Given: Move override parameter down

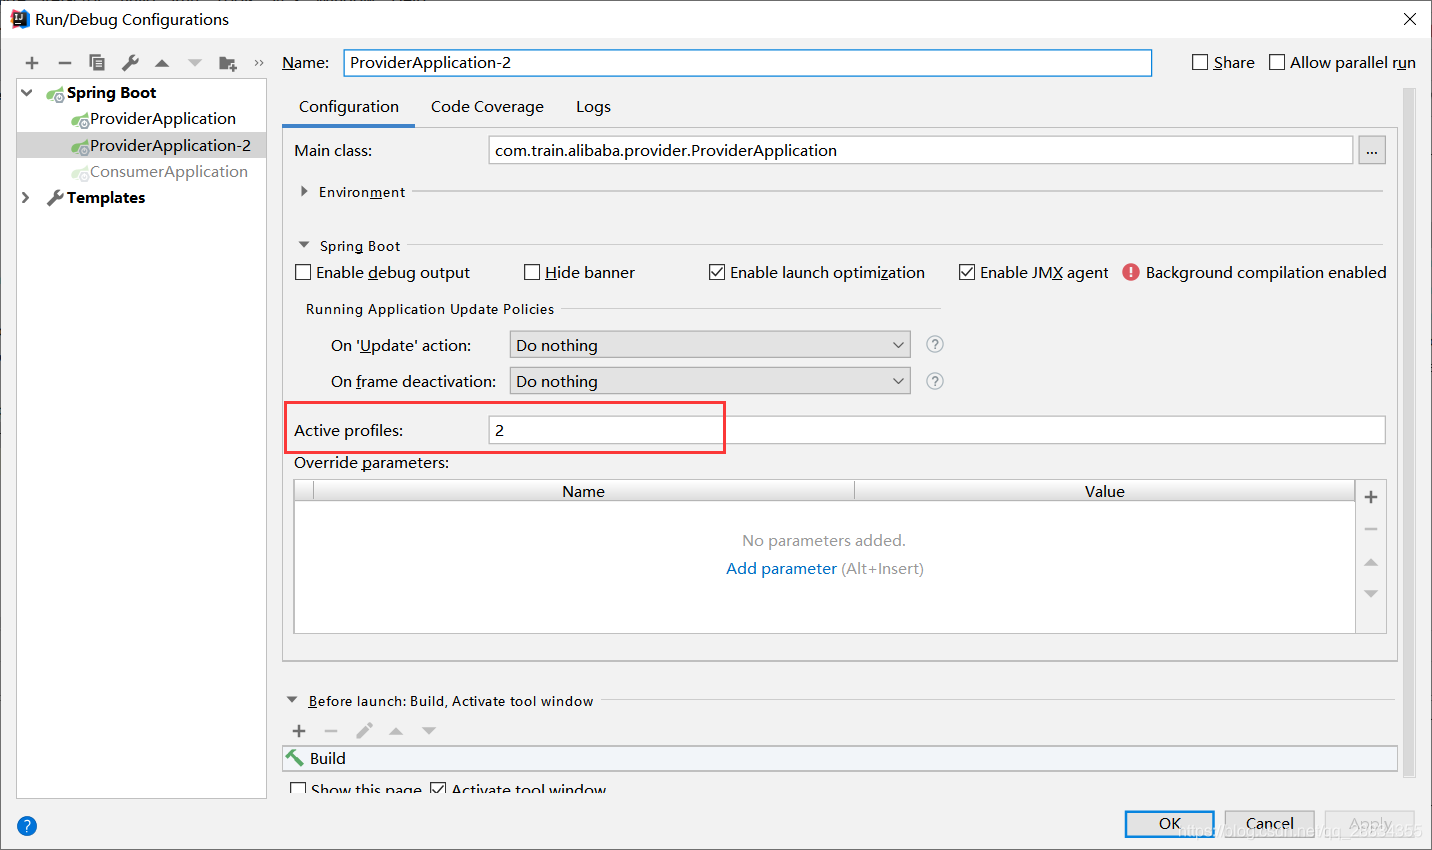Looking at the screenshot, I should [1371, 594].
